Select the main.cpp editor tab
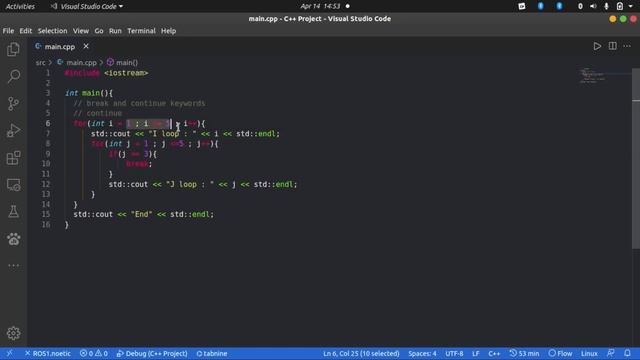640x360 pixels. (60, 47)
